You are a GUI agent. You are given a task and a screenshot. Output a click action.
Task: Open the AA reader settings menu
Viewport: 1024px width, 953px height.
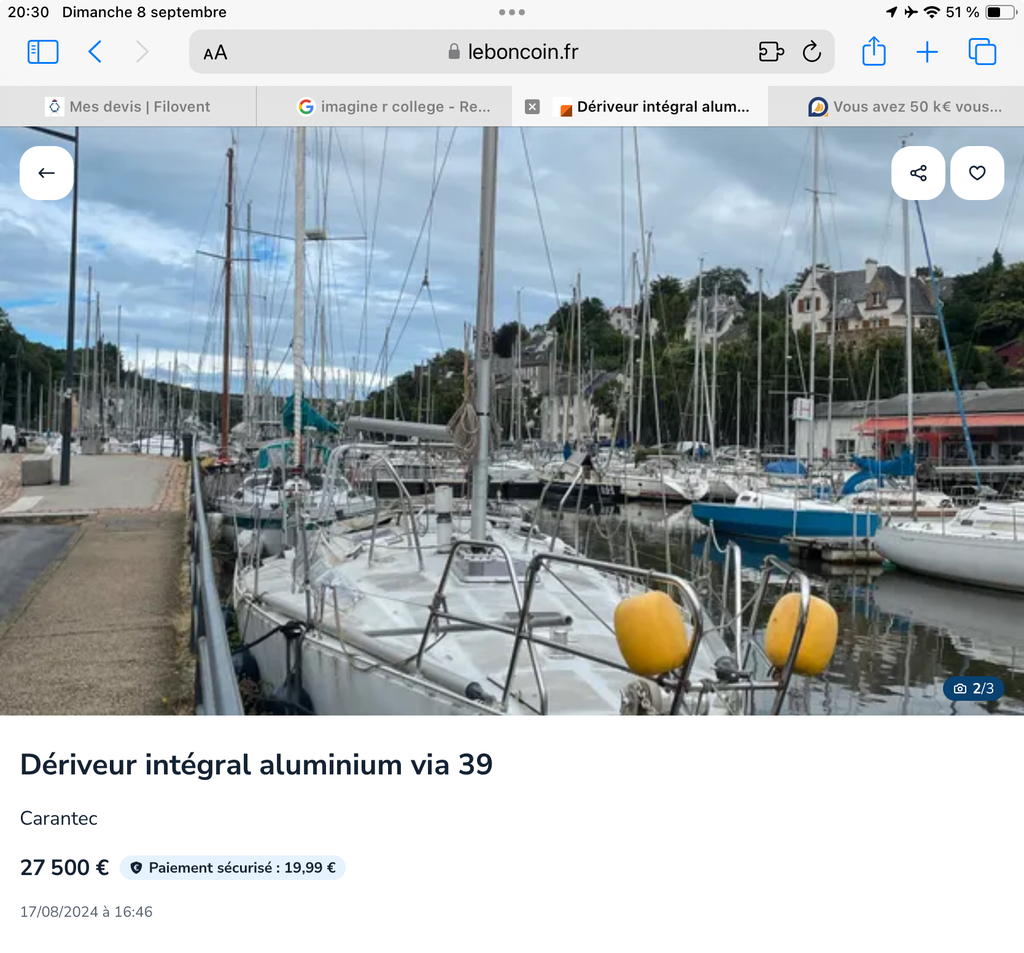click(215, 53)
